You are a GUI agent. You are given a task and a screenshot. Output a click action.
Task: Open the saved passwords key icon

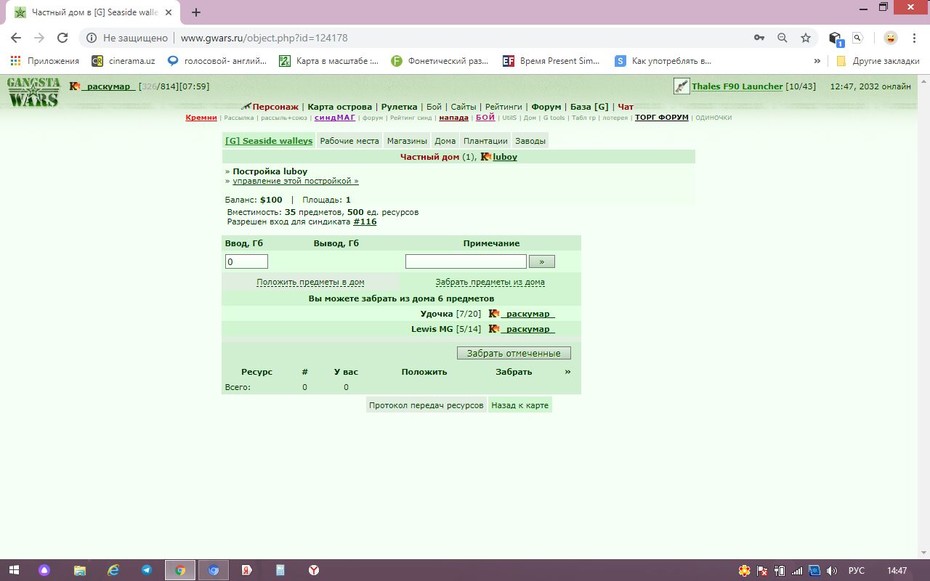click(759, 38)
